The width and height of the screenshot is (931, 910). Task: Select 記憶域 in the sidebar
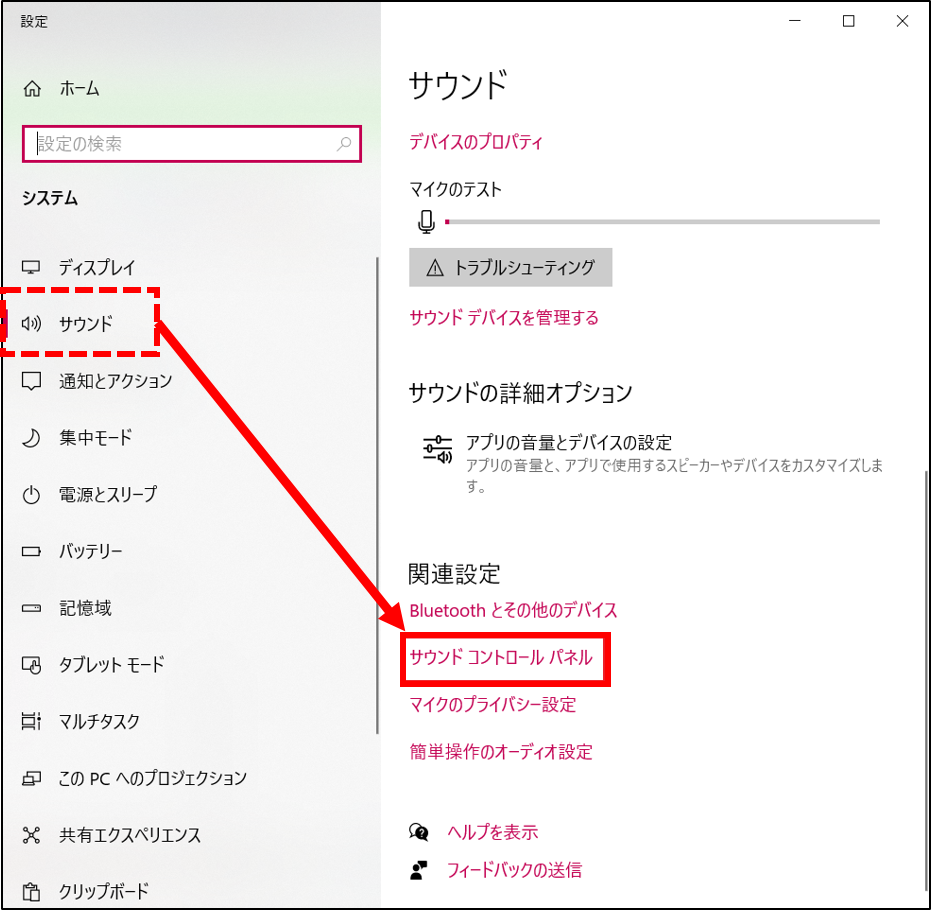coord(85,608)
